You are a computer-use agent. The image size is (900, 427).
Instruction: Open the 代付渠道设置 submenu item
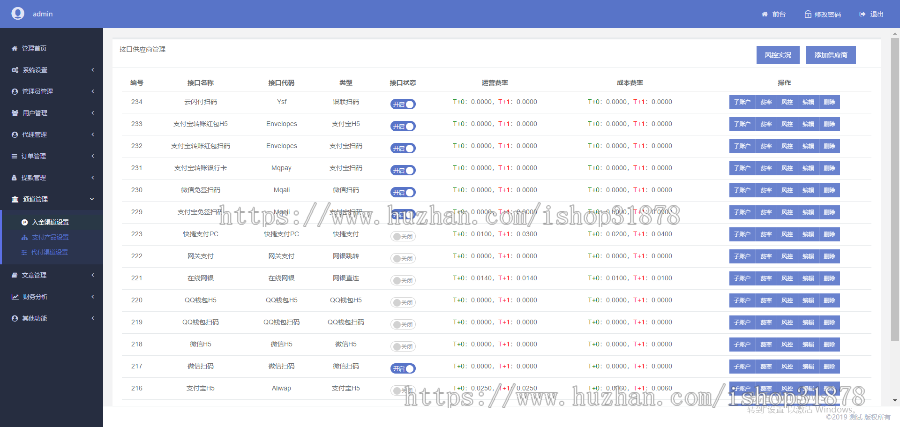click(x=51, y=252)
